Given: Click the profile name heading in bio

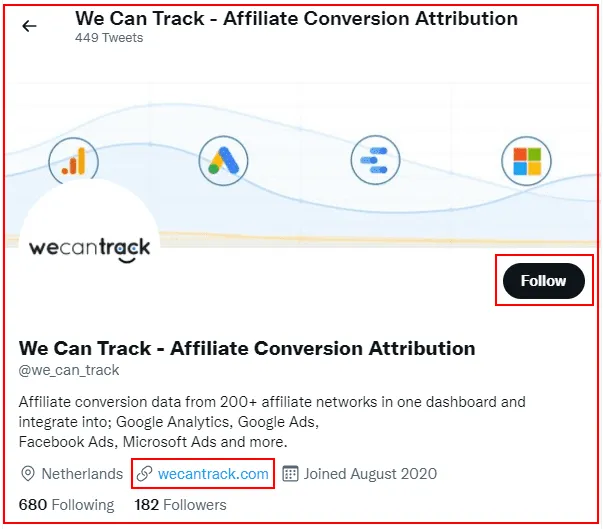Looking at the screenshot, I should [247, 348].
